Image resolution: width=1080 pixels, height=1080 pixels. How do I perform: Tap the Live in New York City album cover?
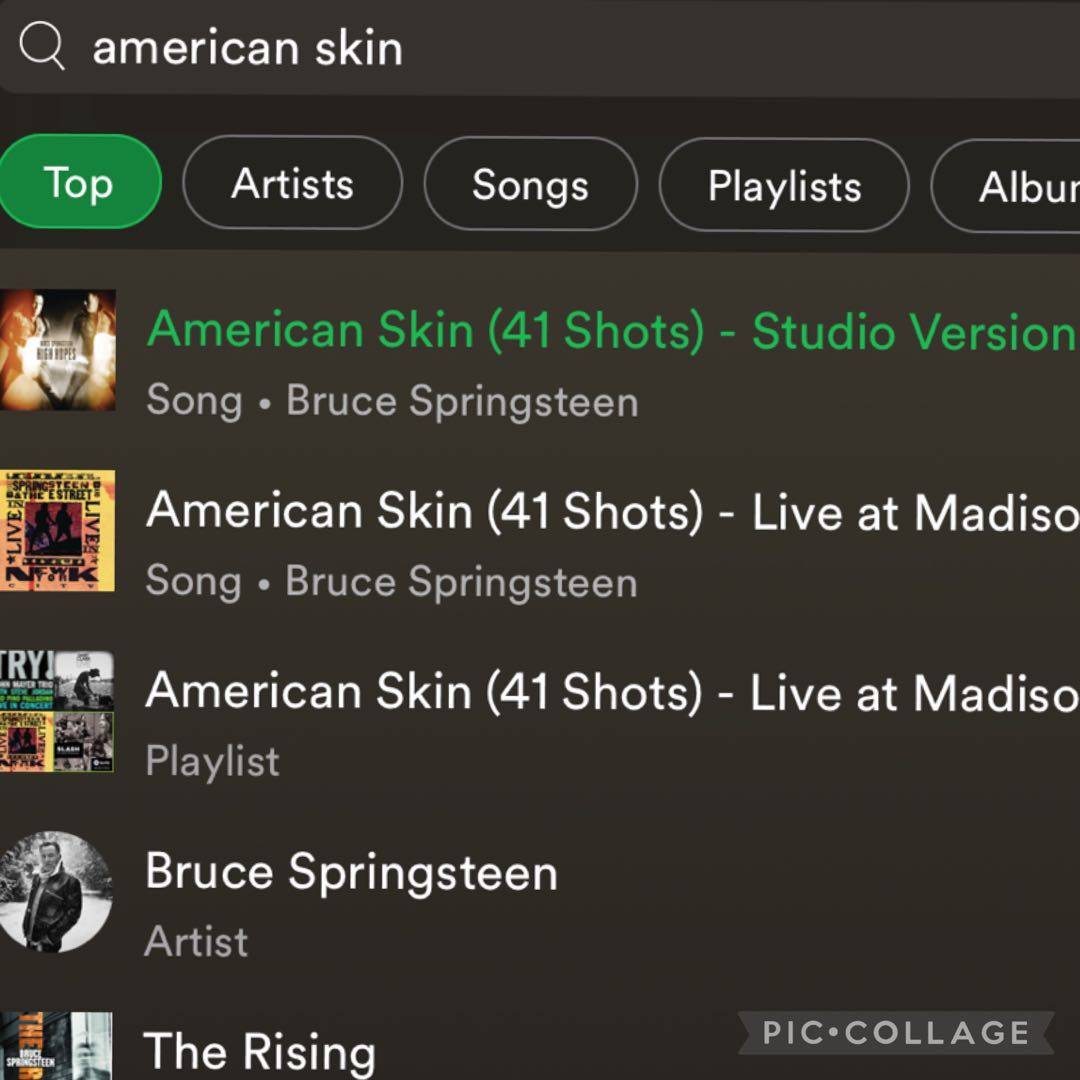point(57,531)
